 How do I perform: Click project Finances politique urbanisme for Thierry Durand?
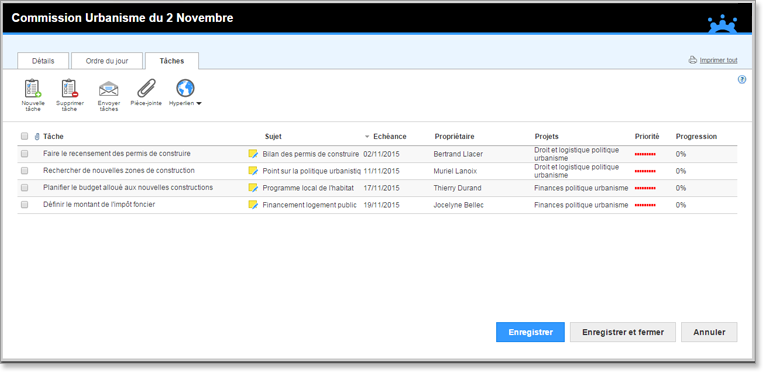(581, 188)
